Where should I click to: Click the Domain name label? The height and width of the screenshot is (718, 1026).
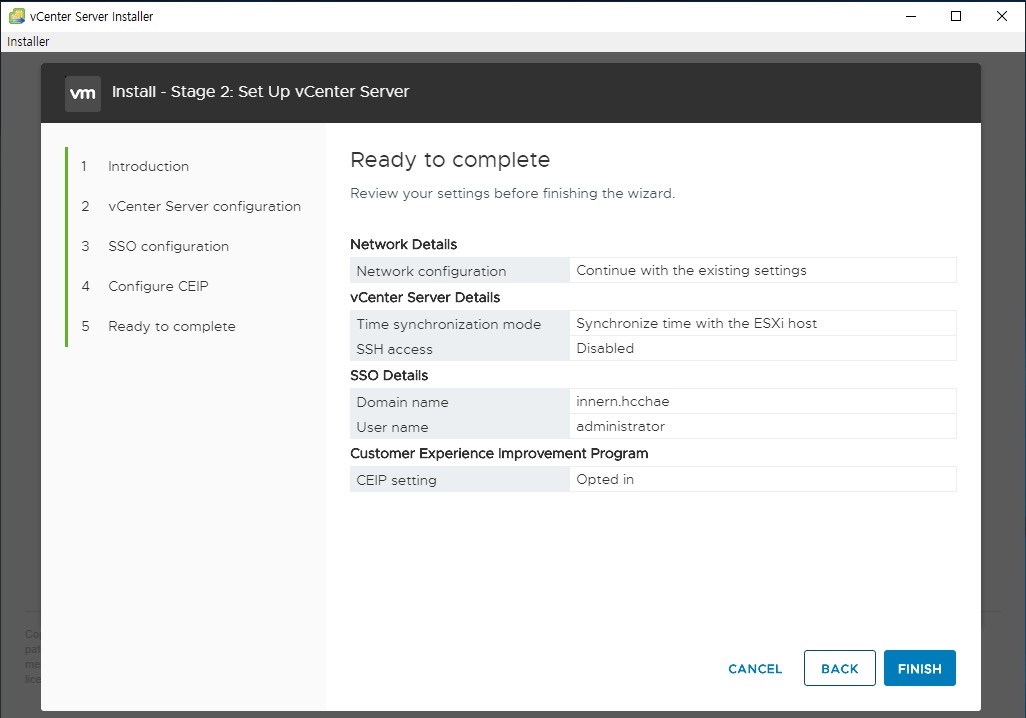(x=402, y=402)
